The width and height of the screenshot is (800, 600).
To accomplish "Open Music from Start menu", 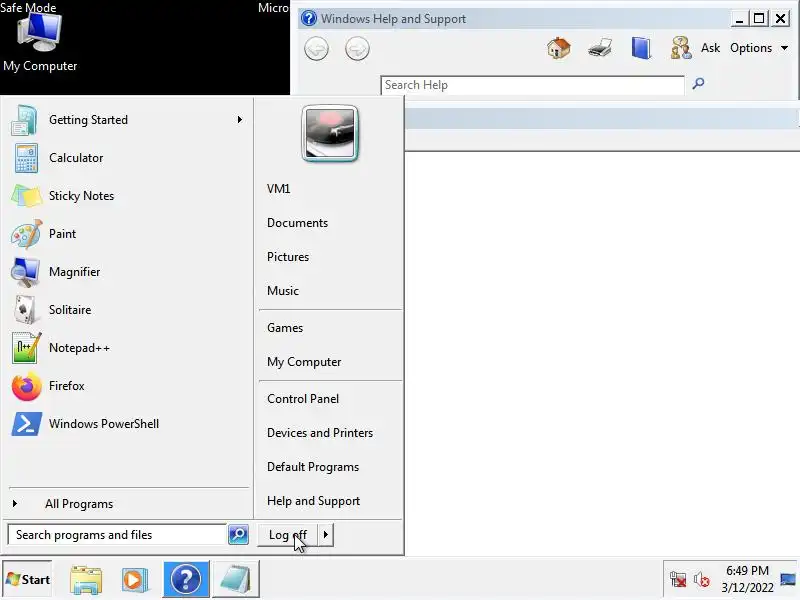I will [x=283, y=291].
